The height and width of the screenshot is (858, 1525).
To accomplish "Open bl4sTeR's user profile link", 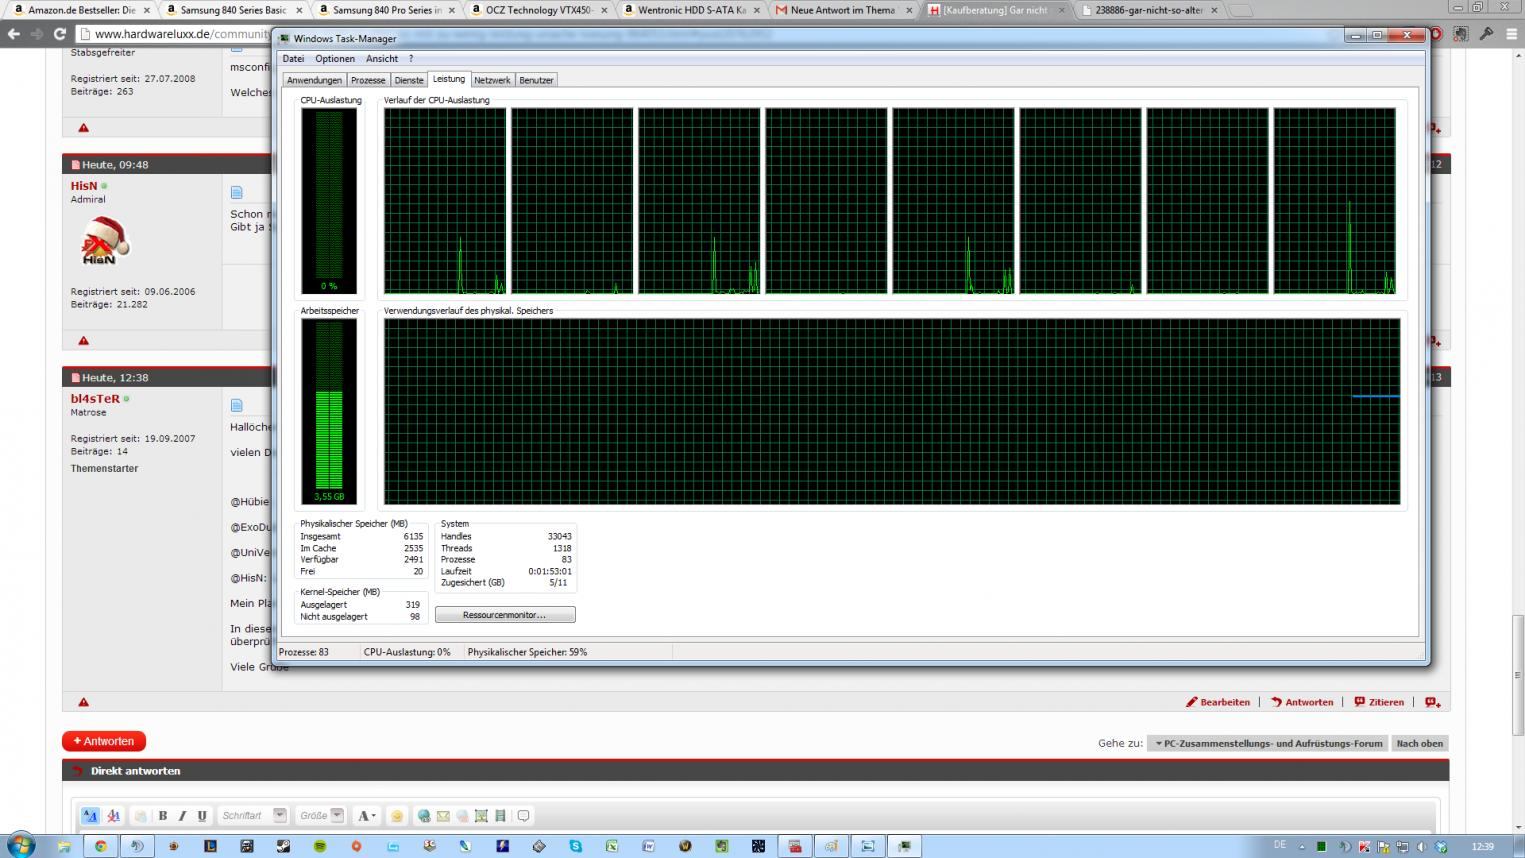I will coord(95,399).
